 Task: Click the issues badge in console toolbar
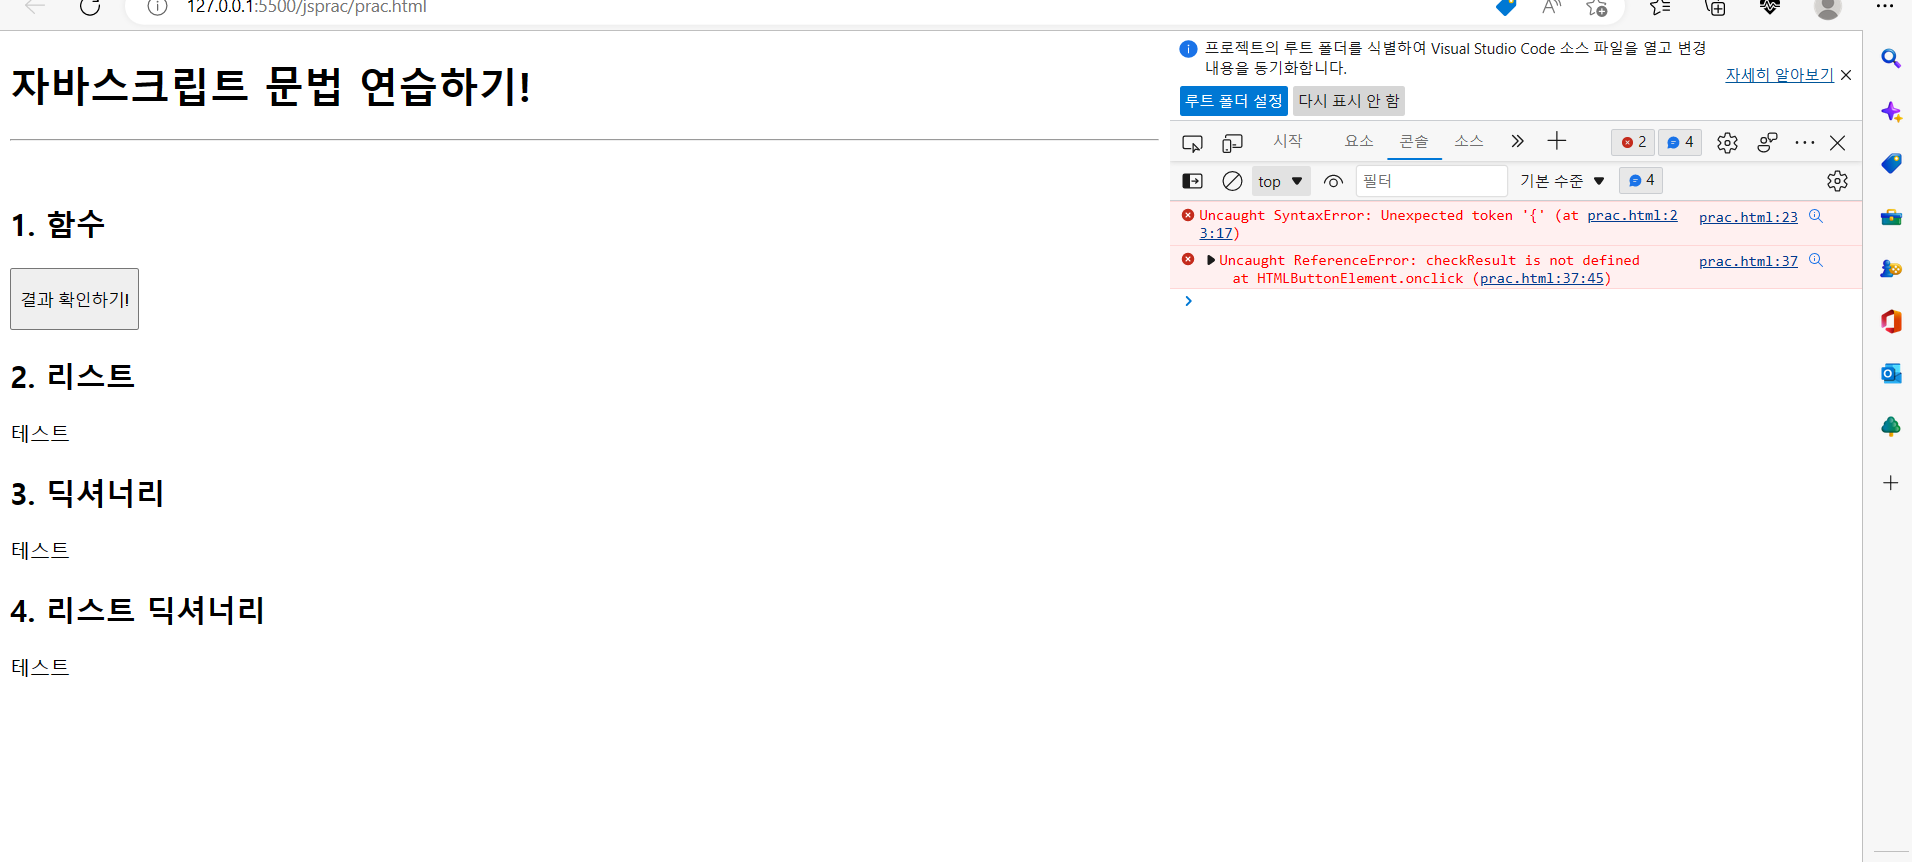[x=1641, y=180]
